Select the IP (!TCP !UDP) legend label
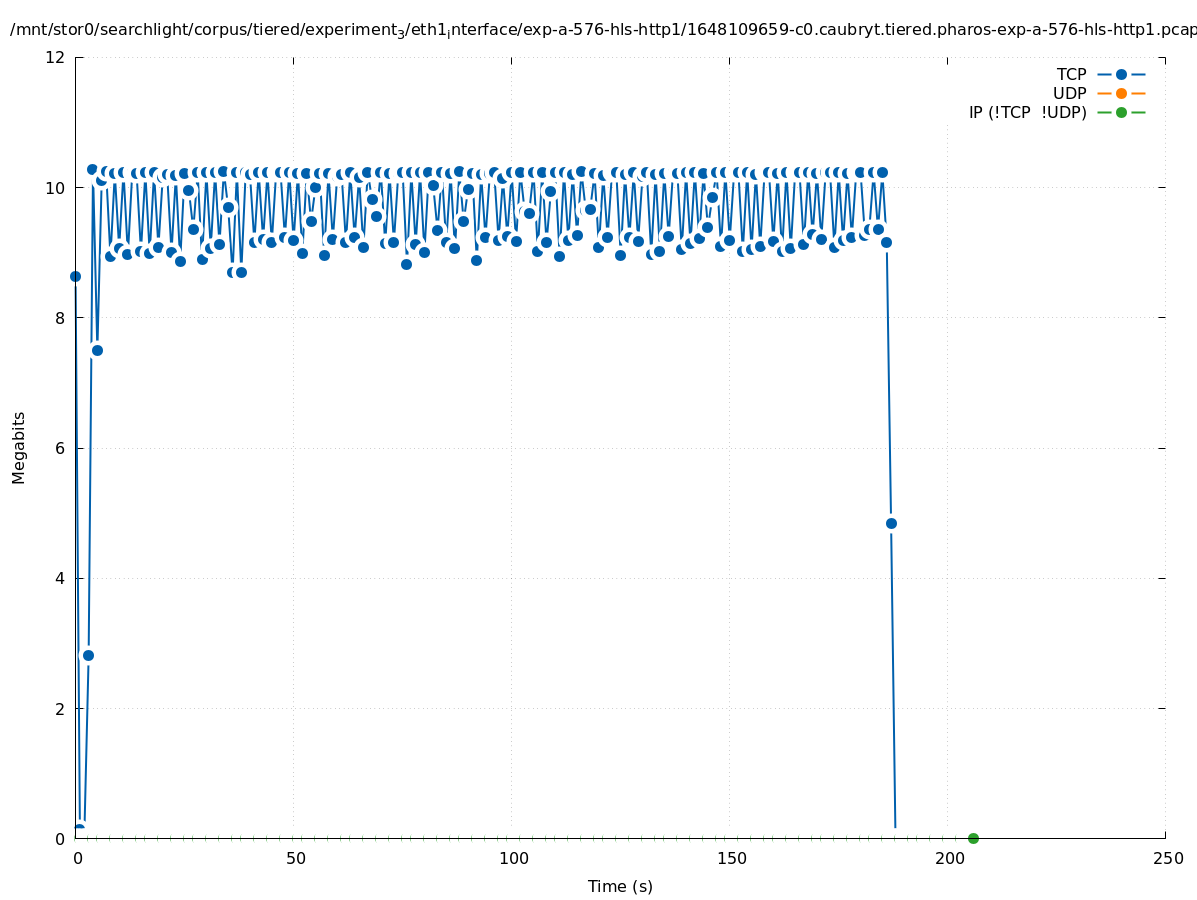Screen dimensions: 1197x900 1027,112
